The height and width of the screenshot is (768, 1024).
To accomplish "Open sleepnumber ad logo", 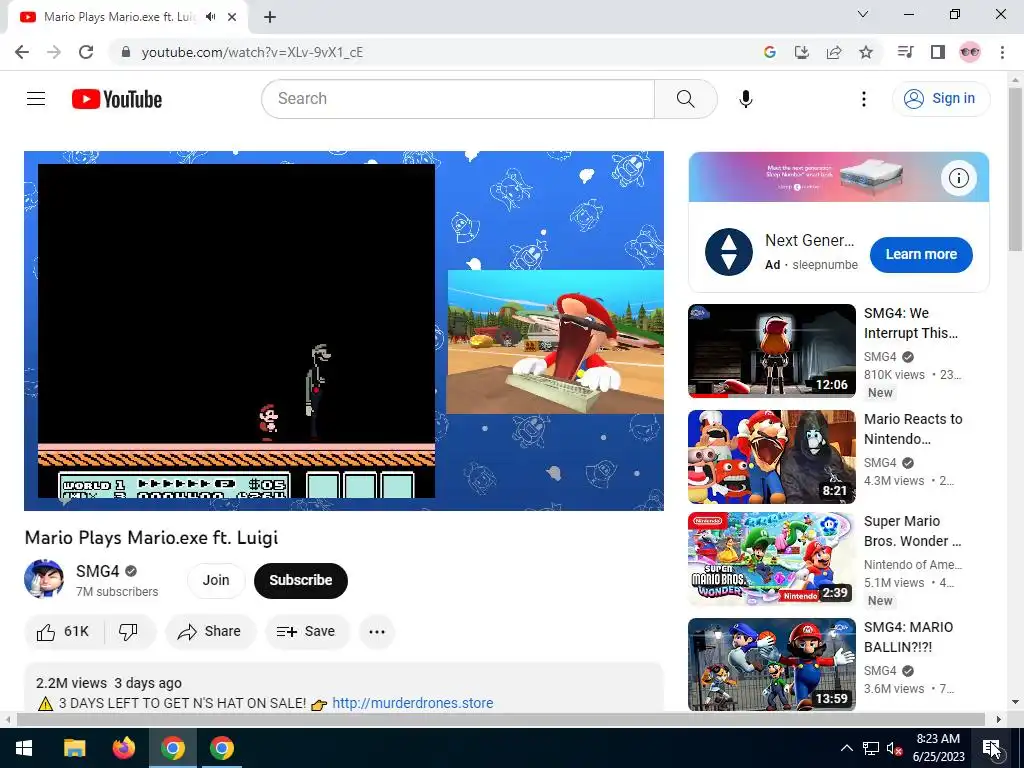I will [x=729, y=252].
